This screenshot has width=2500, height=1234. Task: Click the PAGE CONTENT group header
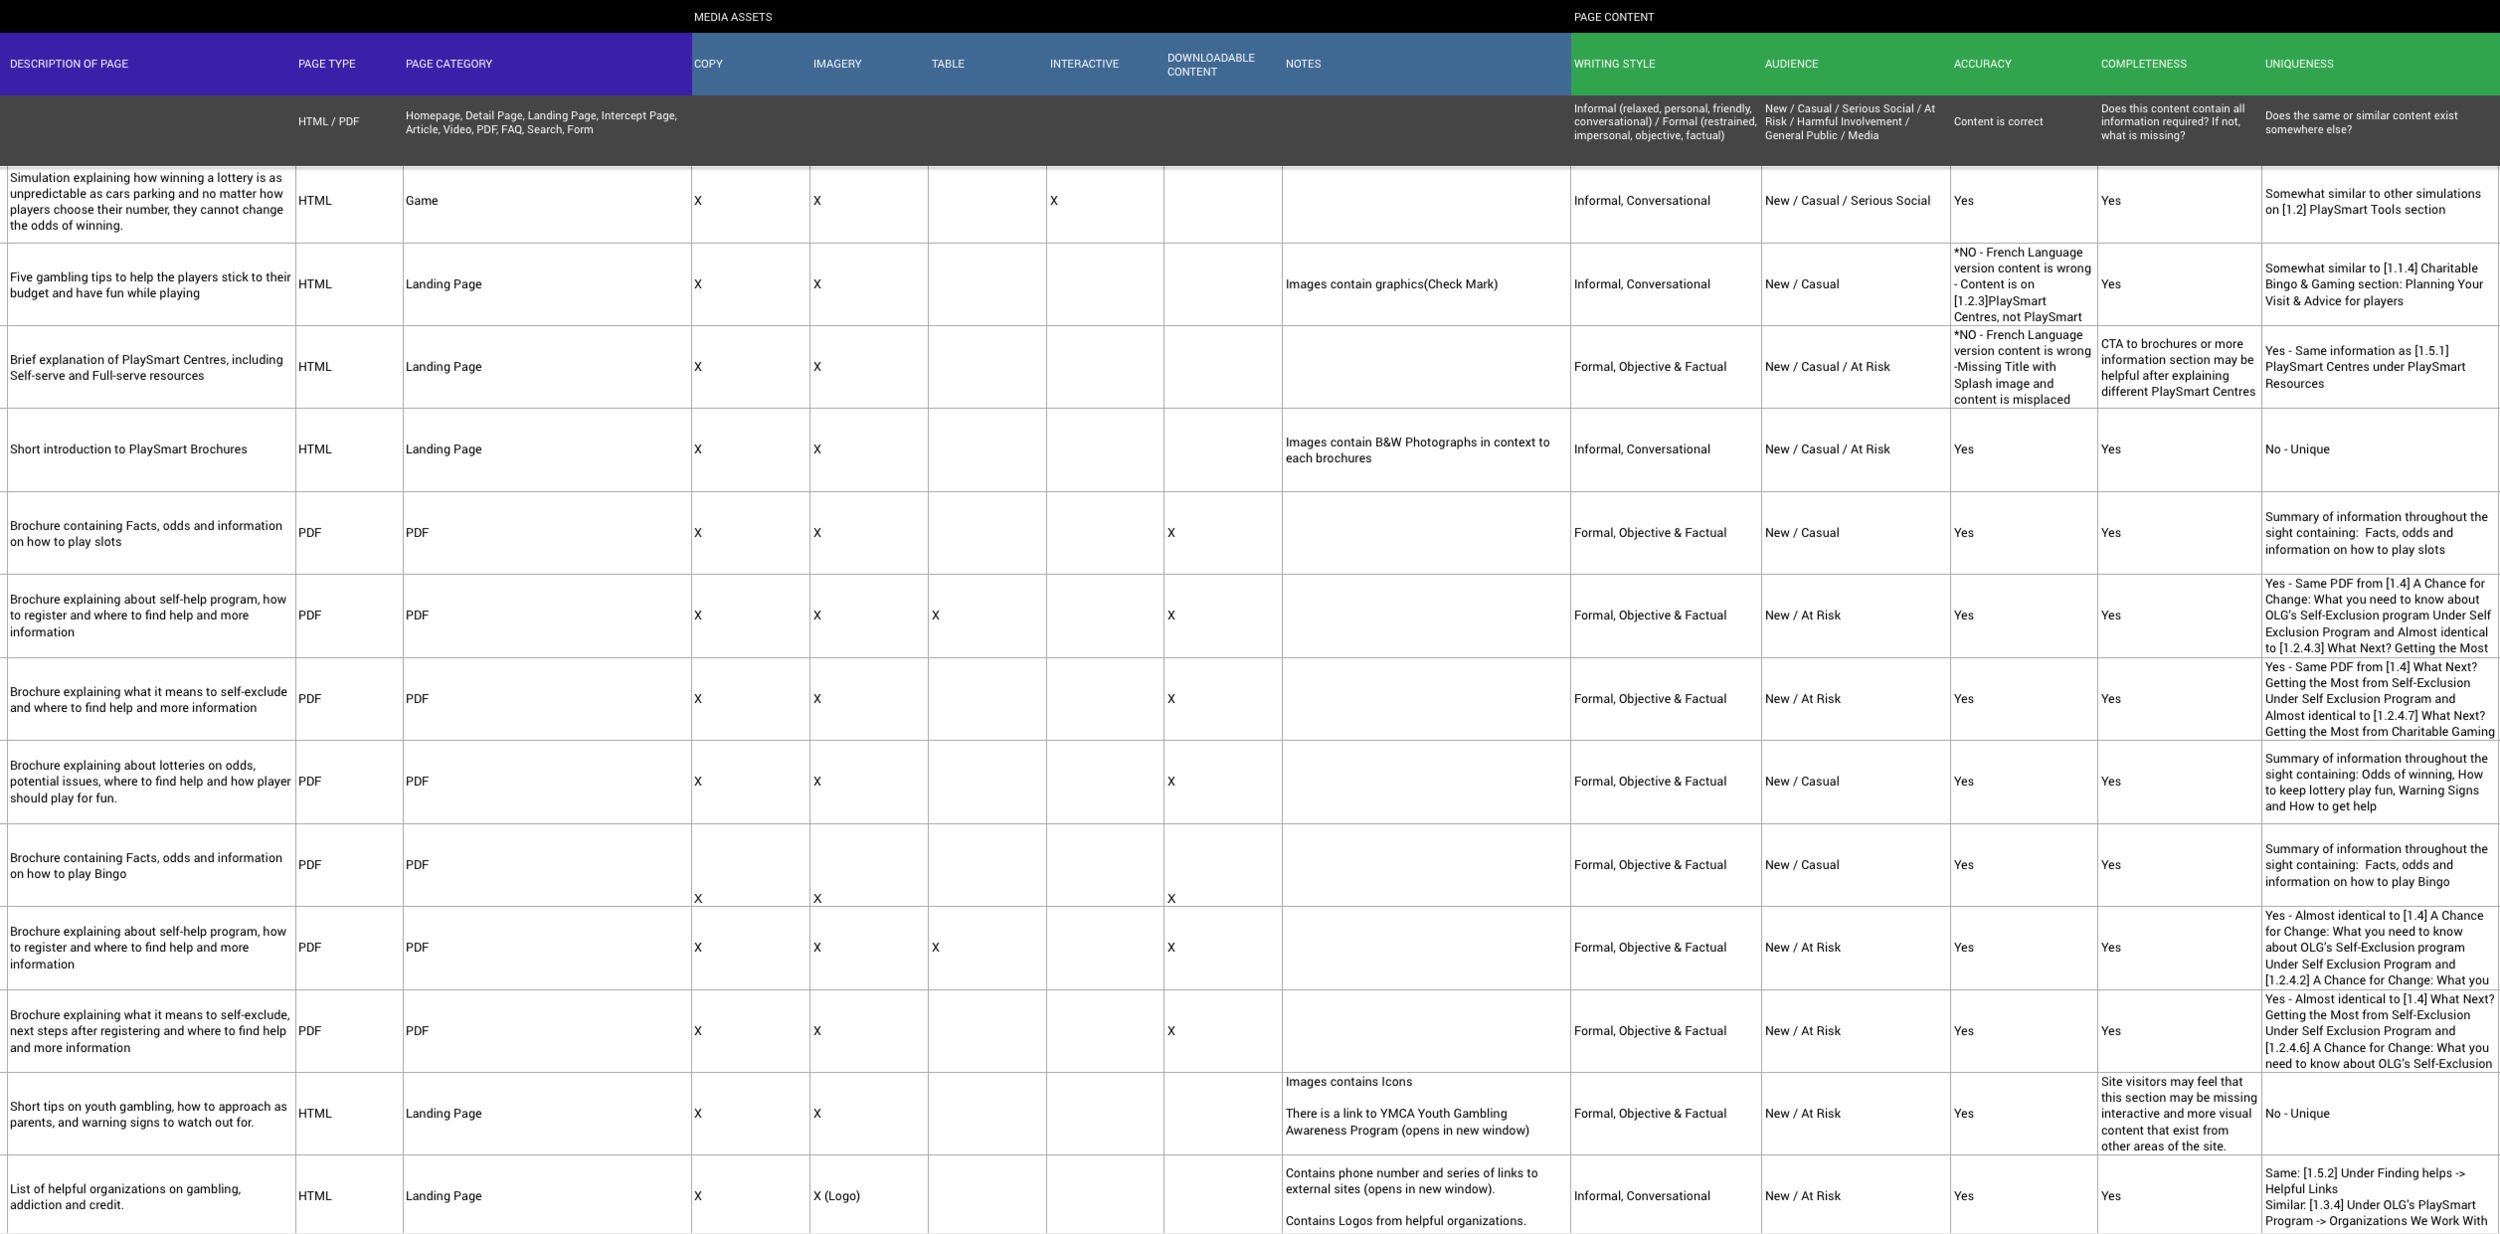click(1613, 17)
